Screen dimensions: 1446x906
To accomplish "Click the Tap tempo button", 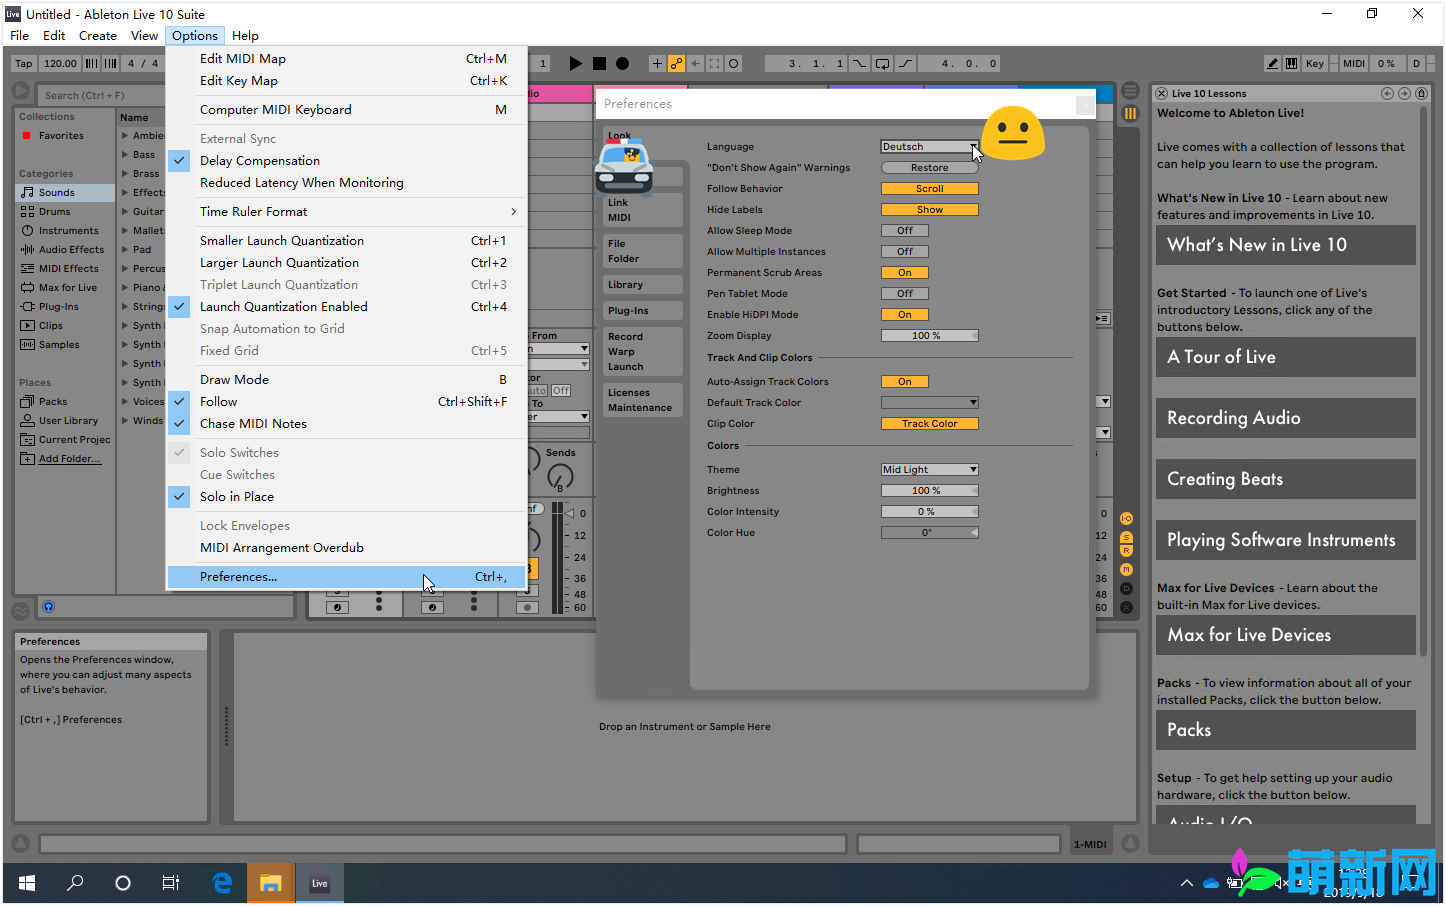I will [24, 63].
